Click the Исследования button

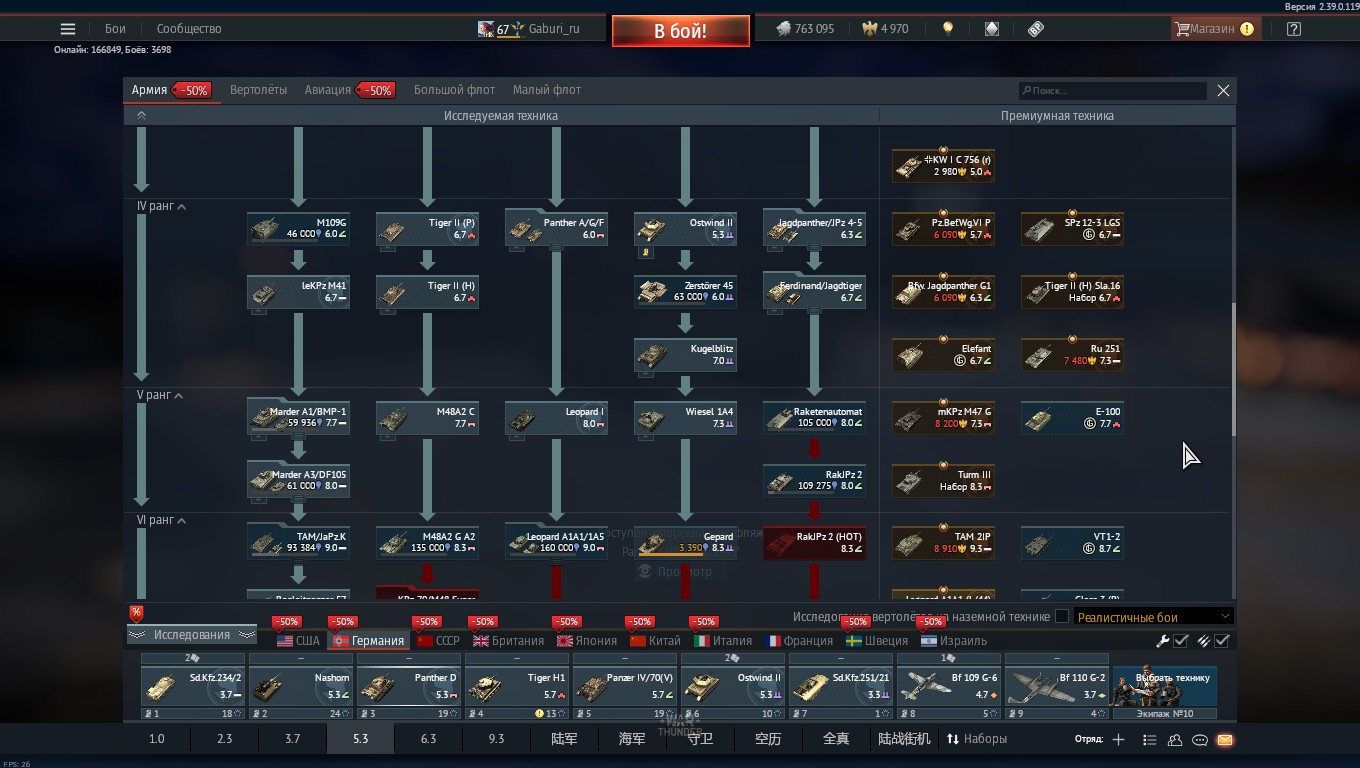tap(191, 635)
